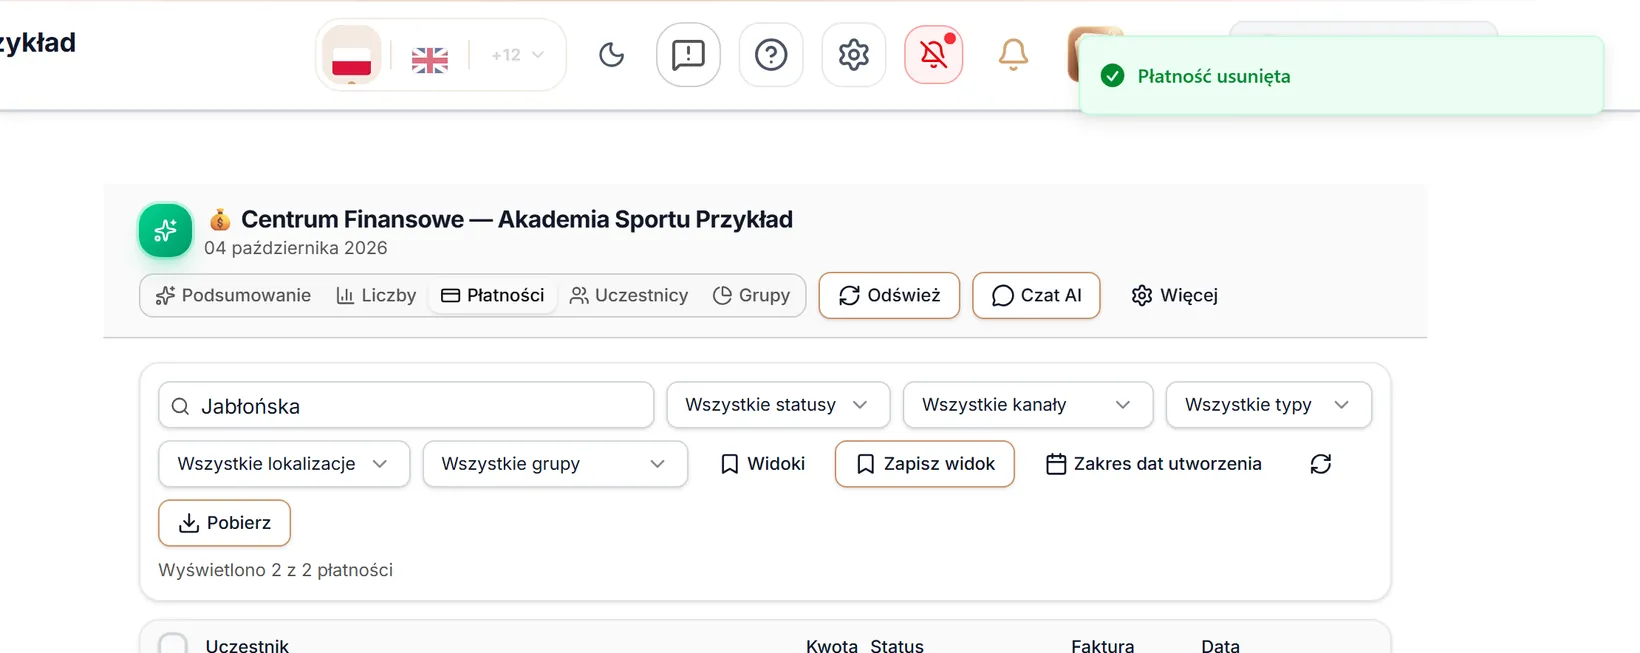The image size is (1640, 653).
Task: Toggle muted notifications red bell
Action: coord(934,55)
